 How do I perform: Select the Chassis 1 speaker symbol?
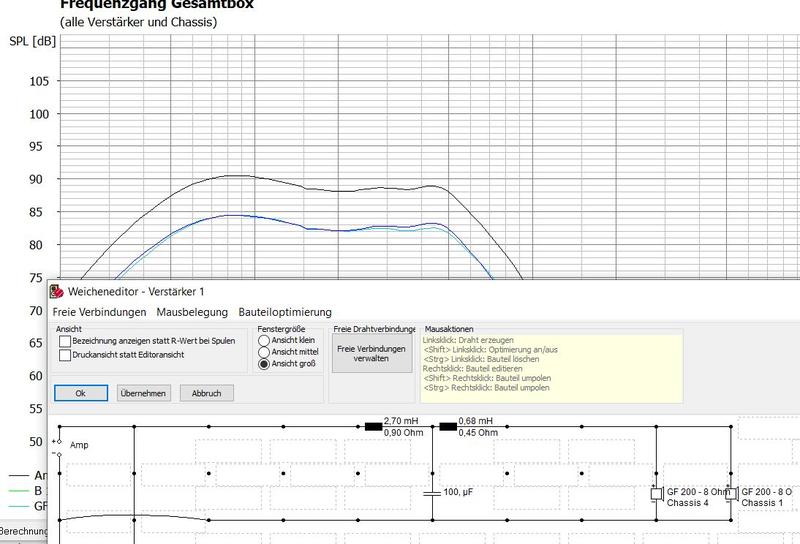[731, 494]
